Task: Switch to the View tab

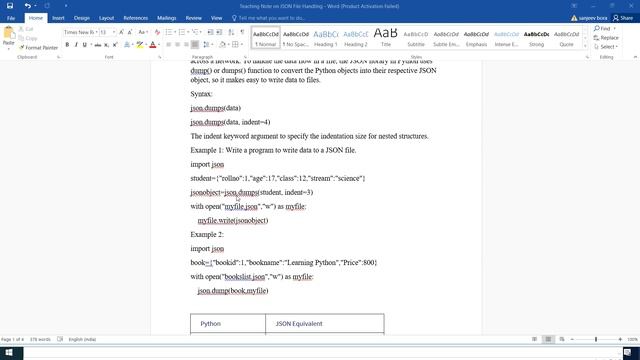Action: coord(216,18)
